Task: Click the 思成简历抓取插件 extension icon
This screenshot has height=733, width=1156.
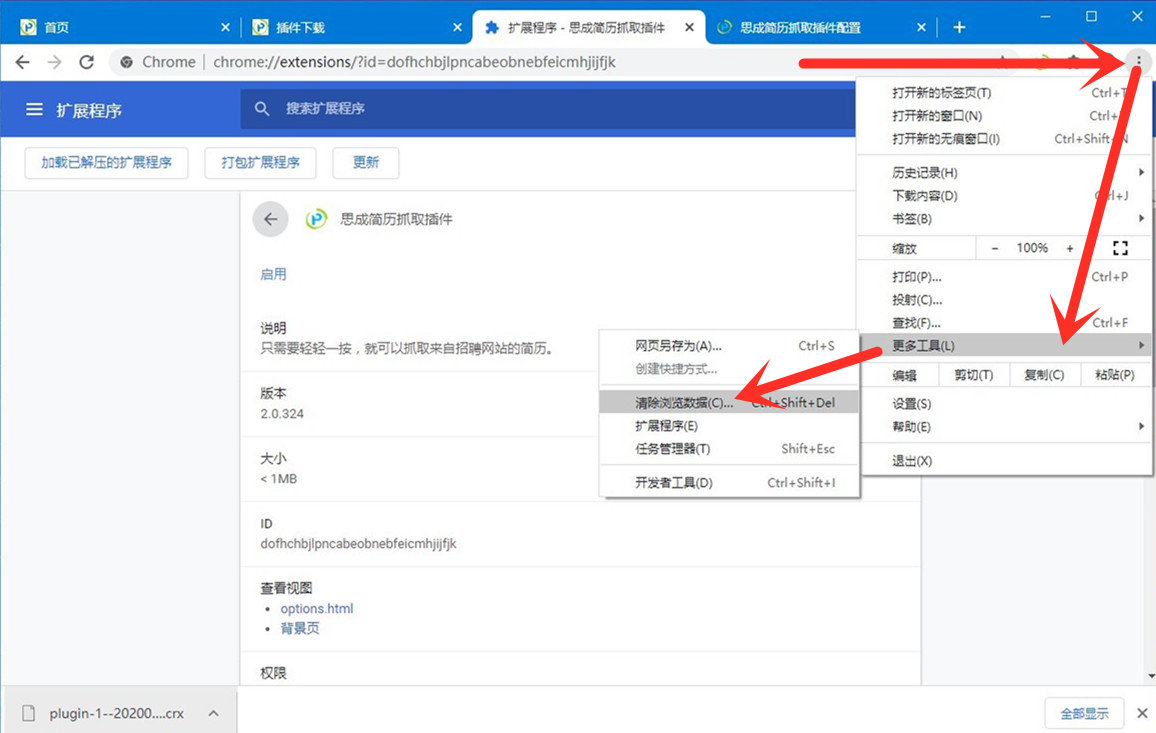Action: pyautogui.click(x=317, y=219)
